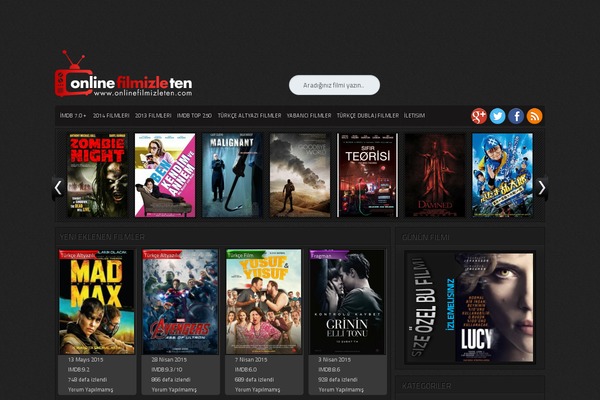Screen dimensions: 600x400
Task: Open 2013 Filmleri menu item
Action: click(153, 116)
